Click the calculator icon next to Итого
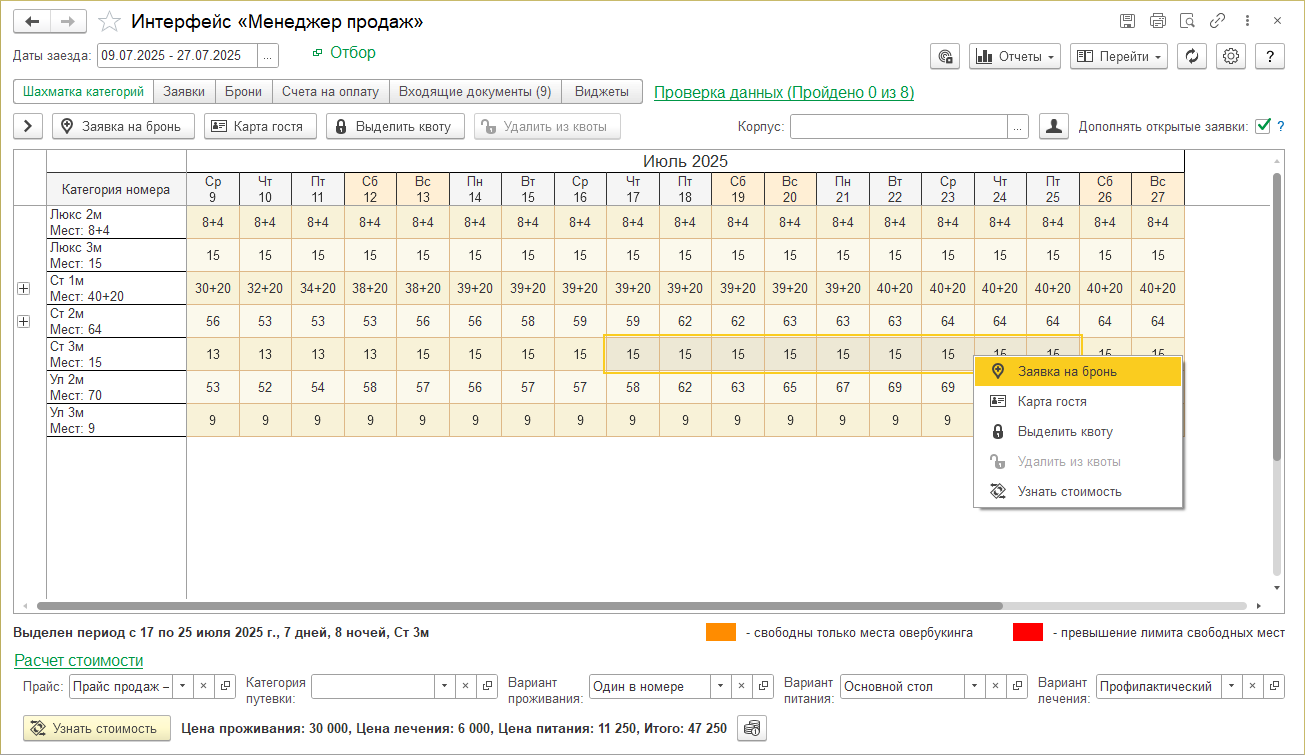 752,728
